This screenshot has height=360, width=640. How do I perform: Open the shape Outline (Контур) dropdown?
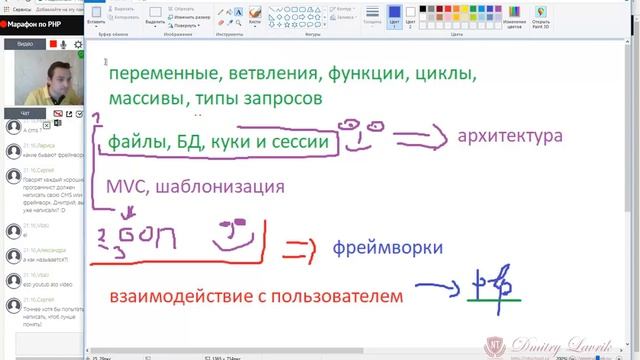point(342,9)
